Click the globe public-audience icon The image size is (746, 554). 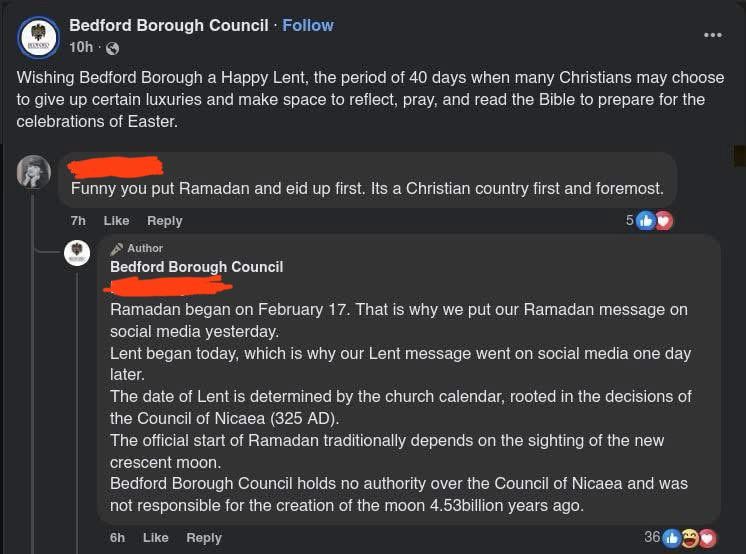pyautogui.click(x=112, y=48)
